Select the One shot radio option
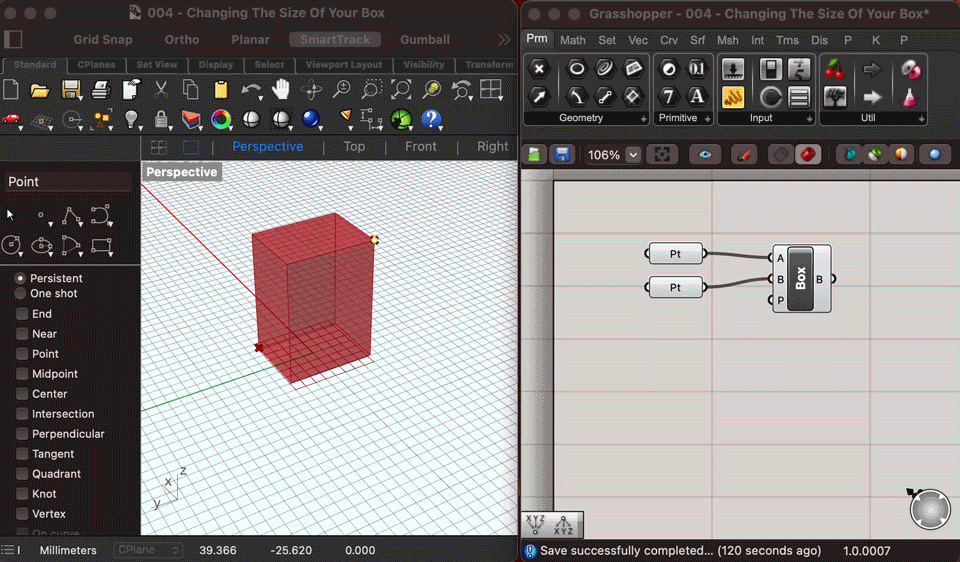The width and height of the screenshot is (960, 562). [x=20, y=293]
